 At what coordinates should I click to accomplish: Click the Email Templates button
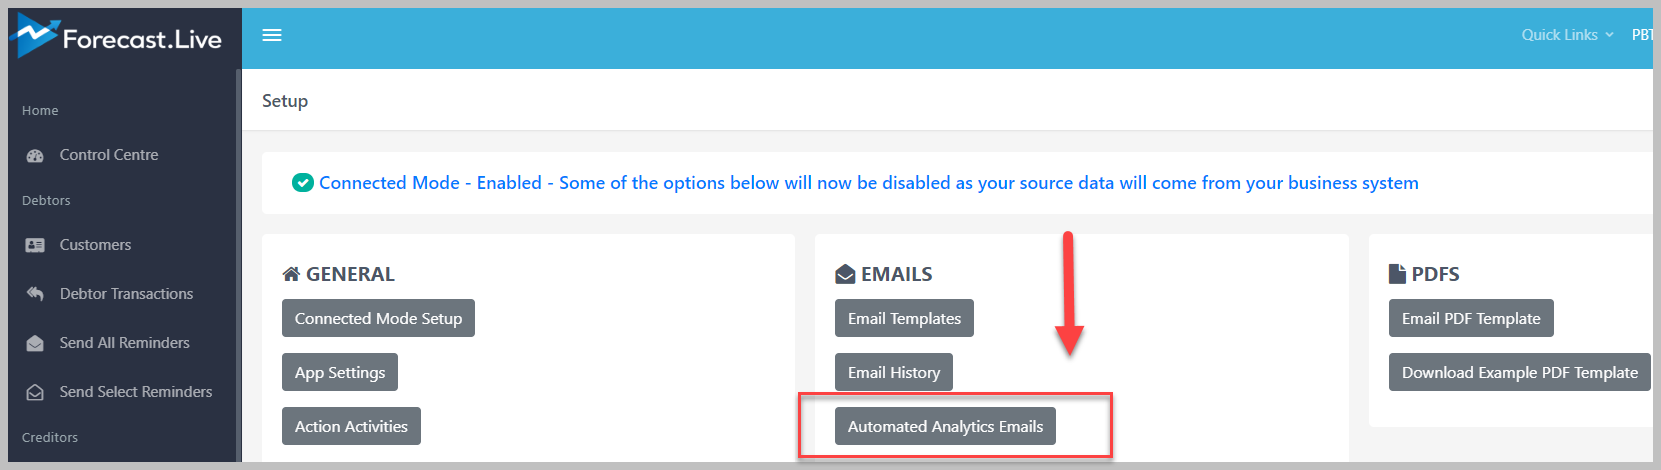pyautogui.click(x=904, y=318)
